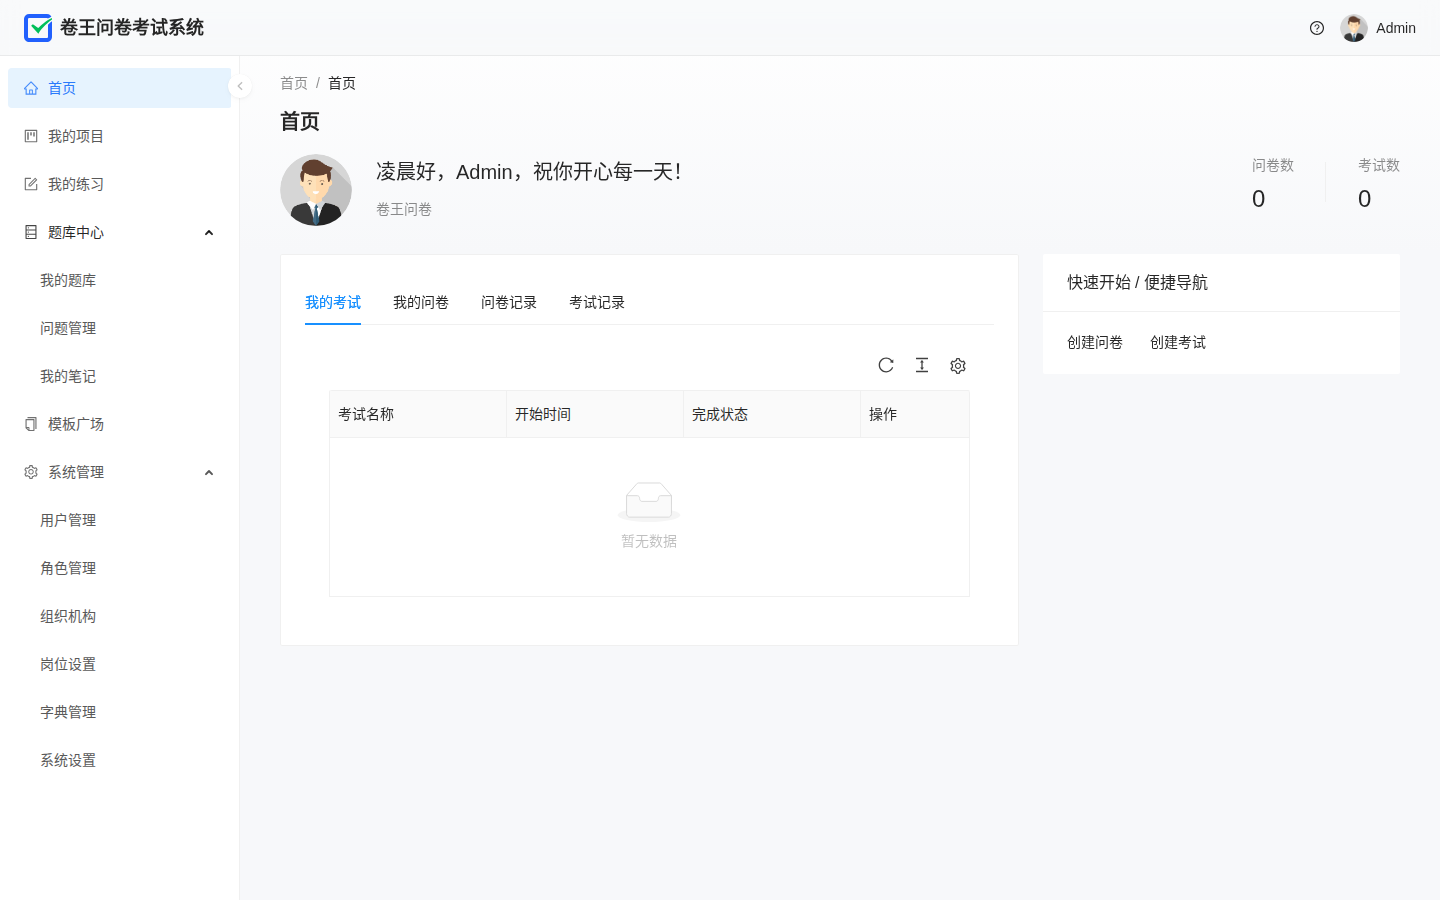This screenshot has width=1440, height=900.
Task: Collapse sidebar with the arrow handle
Action: pos(240,86)
